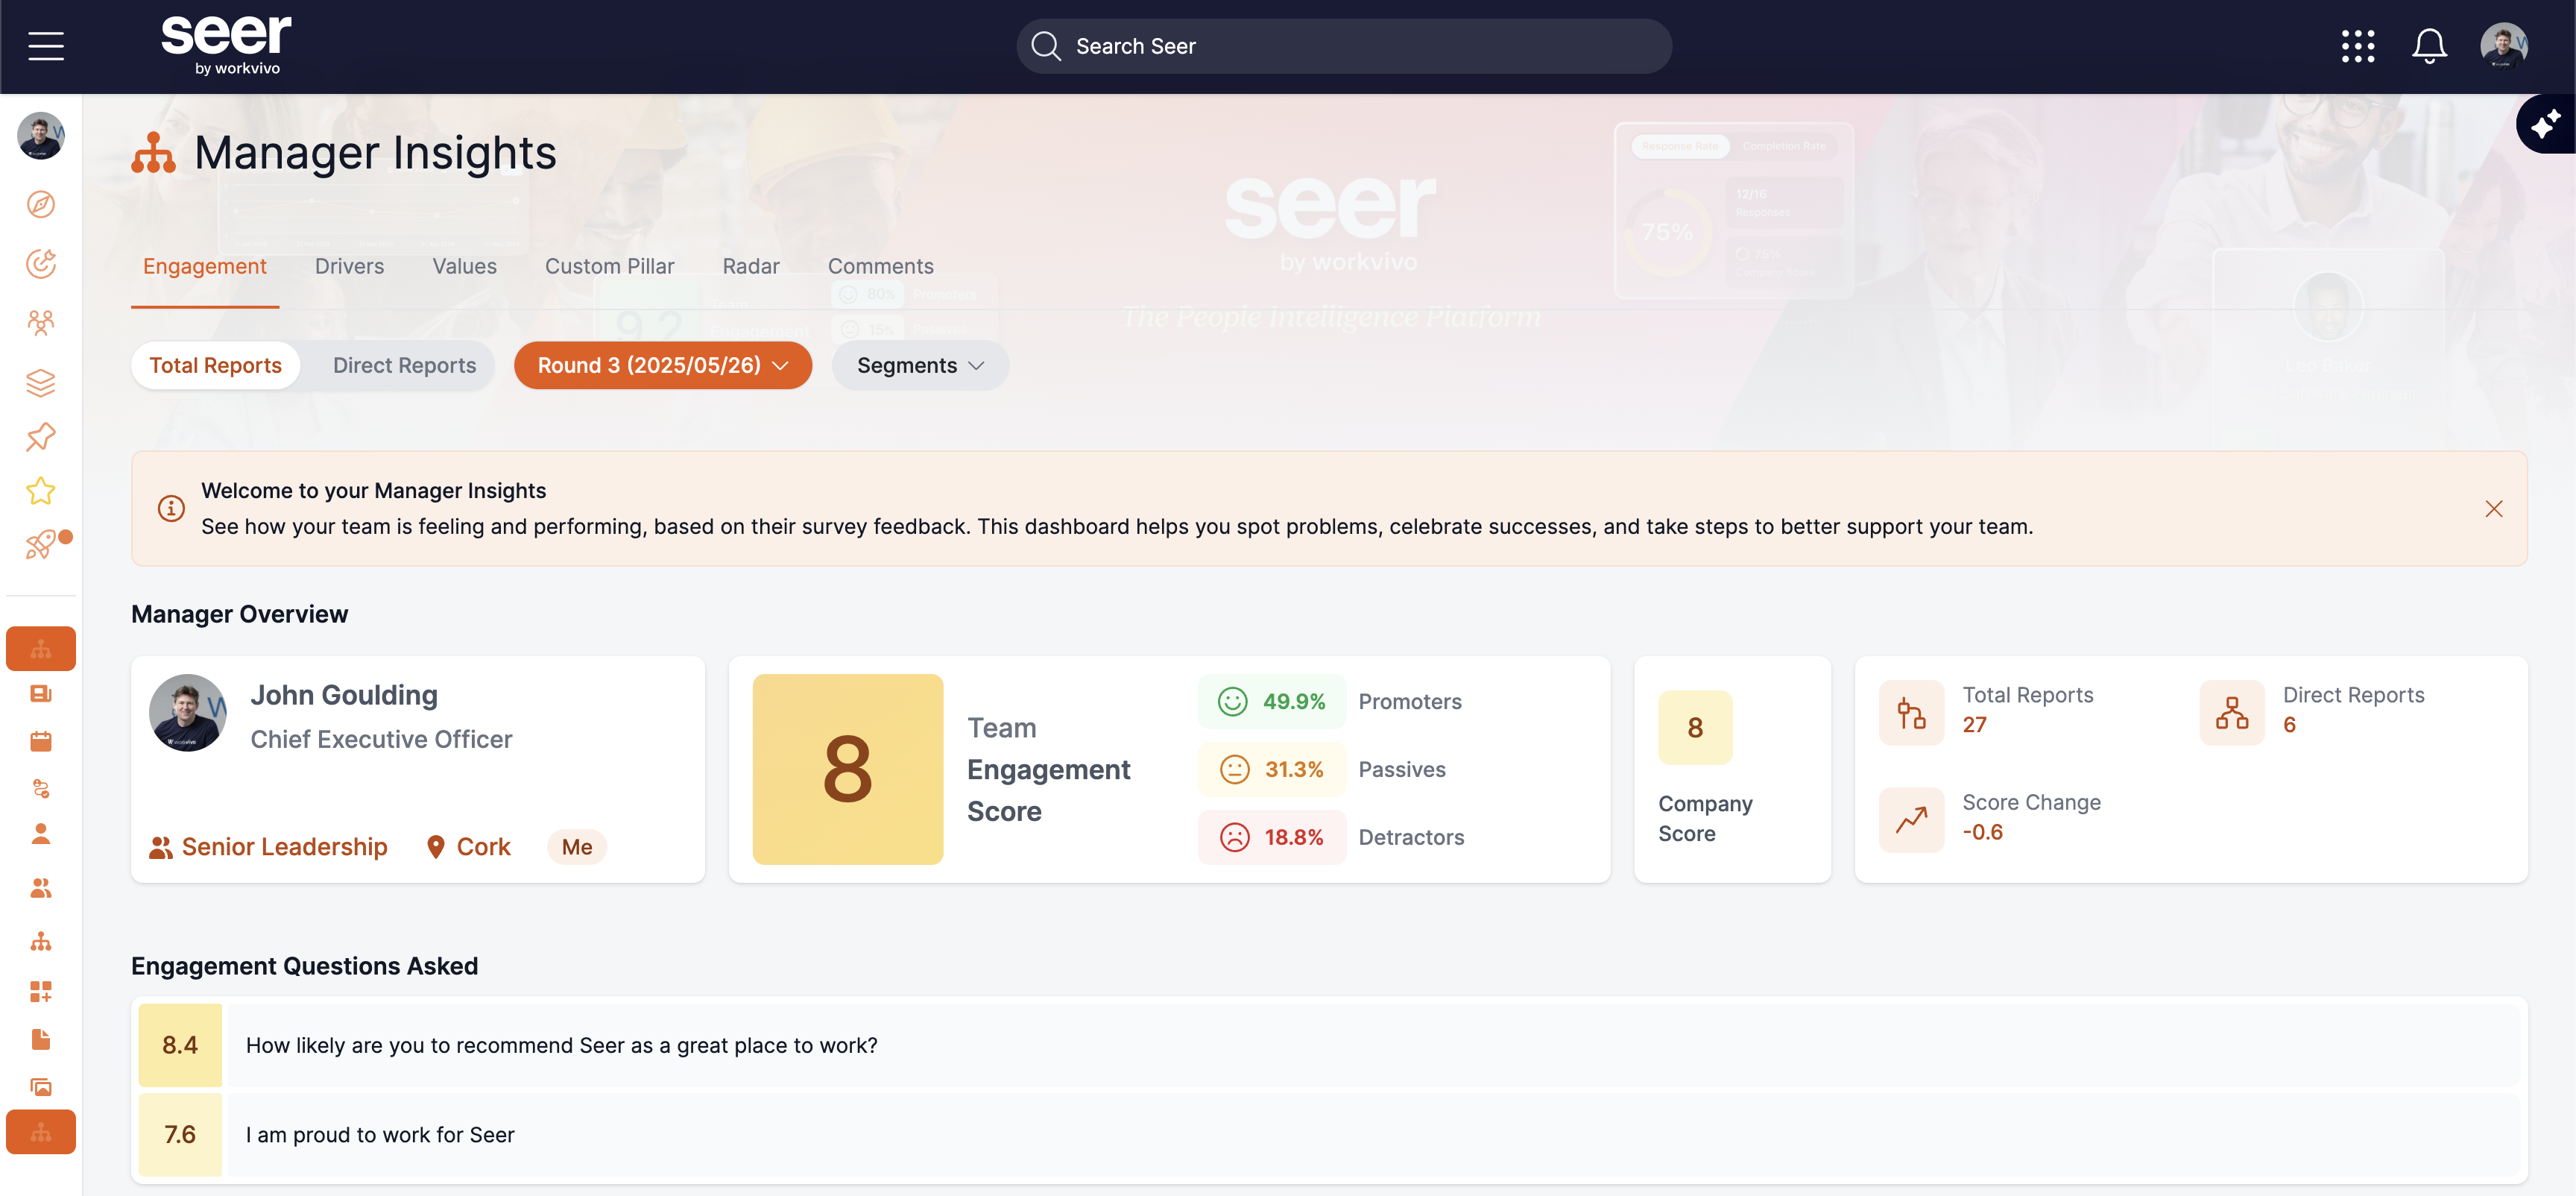This screenshot has height=1196, width=2576.
Task: Click the Direct Reports value 6
Action: [2289, 725]
